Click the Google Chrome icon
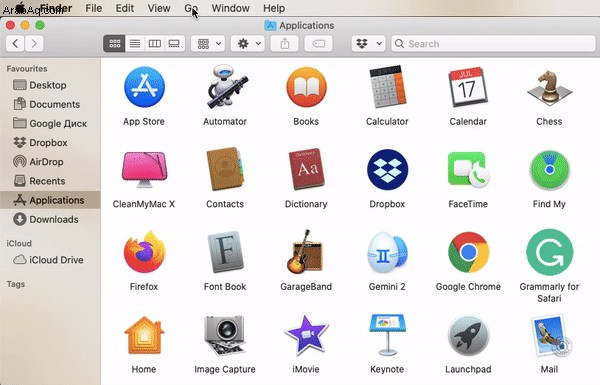 (468, 252)
